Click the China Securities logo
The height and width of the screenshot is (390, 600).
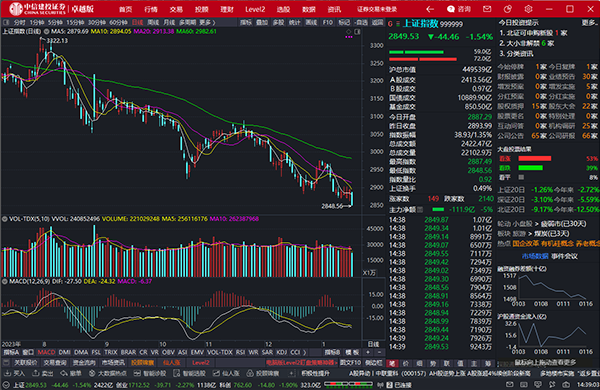point(38,9)
